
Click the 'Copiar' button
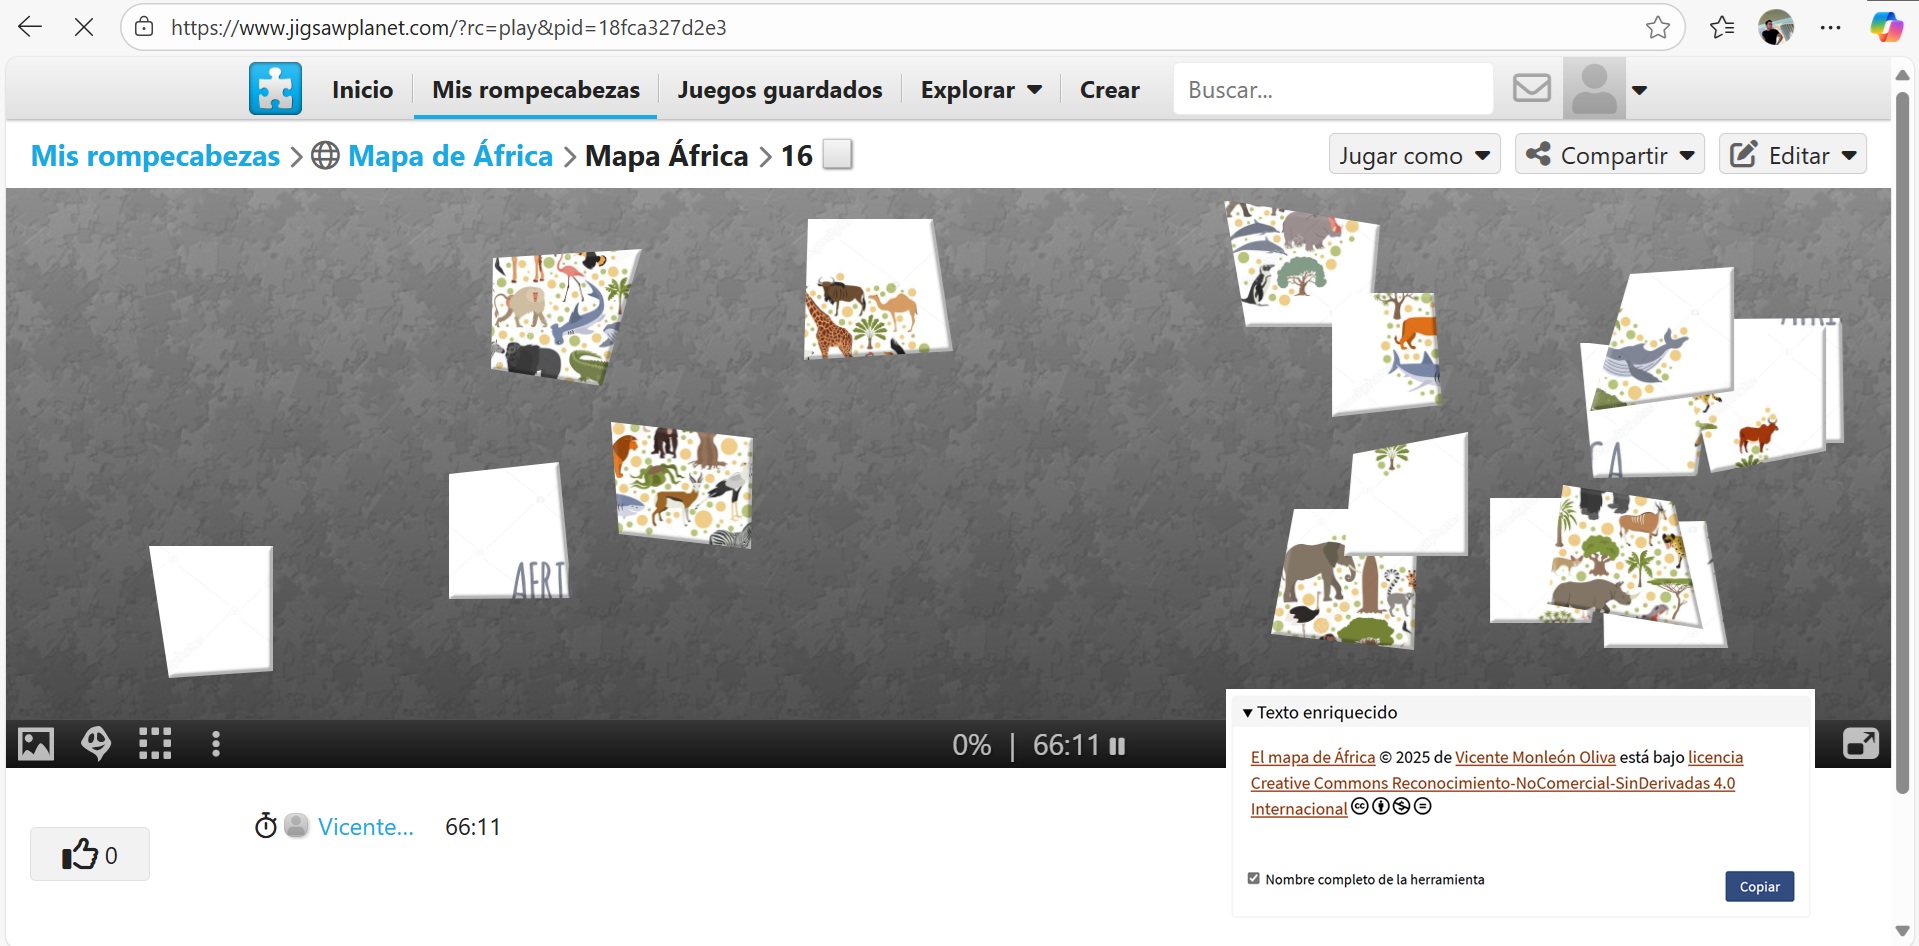pyautogui.click(x=1758, y=886)
